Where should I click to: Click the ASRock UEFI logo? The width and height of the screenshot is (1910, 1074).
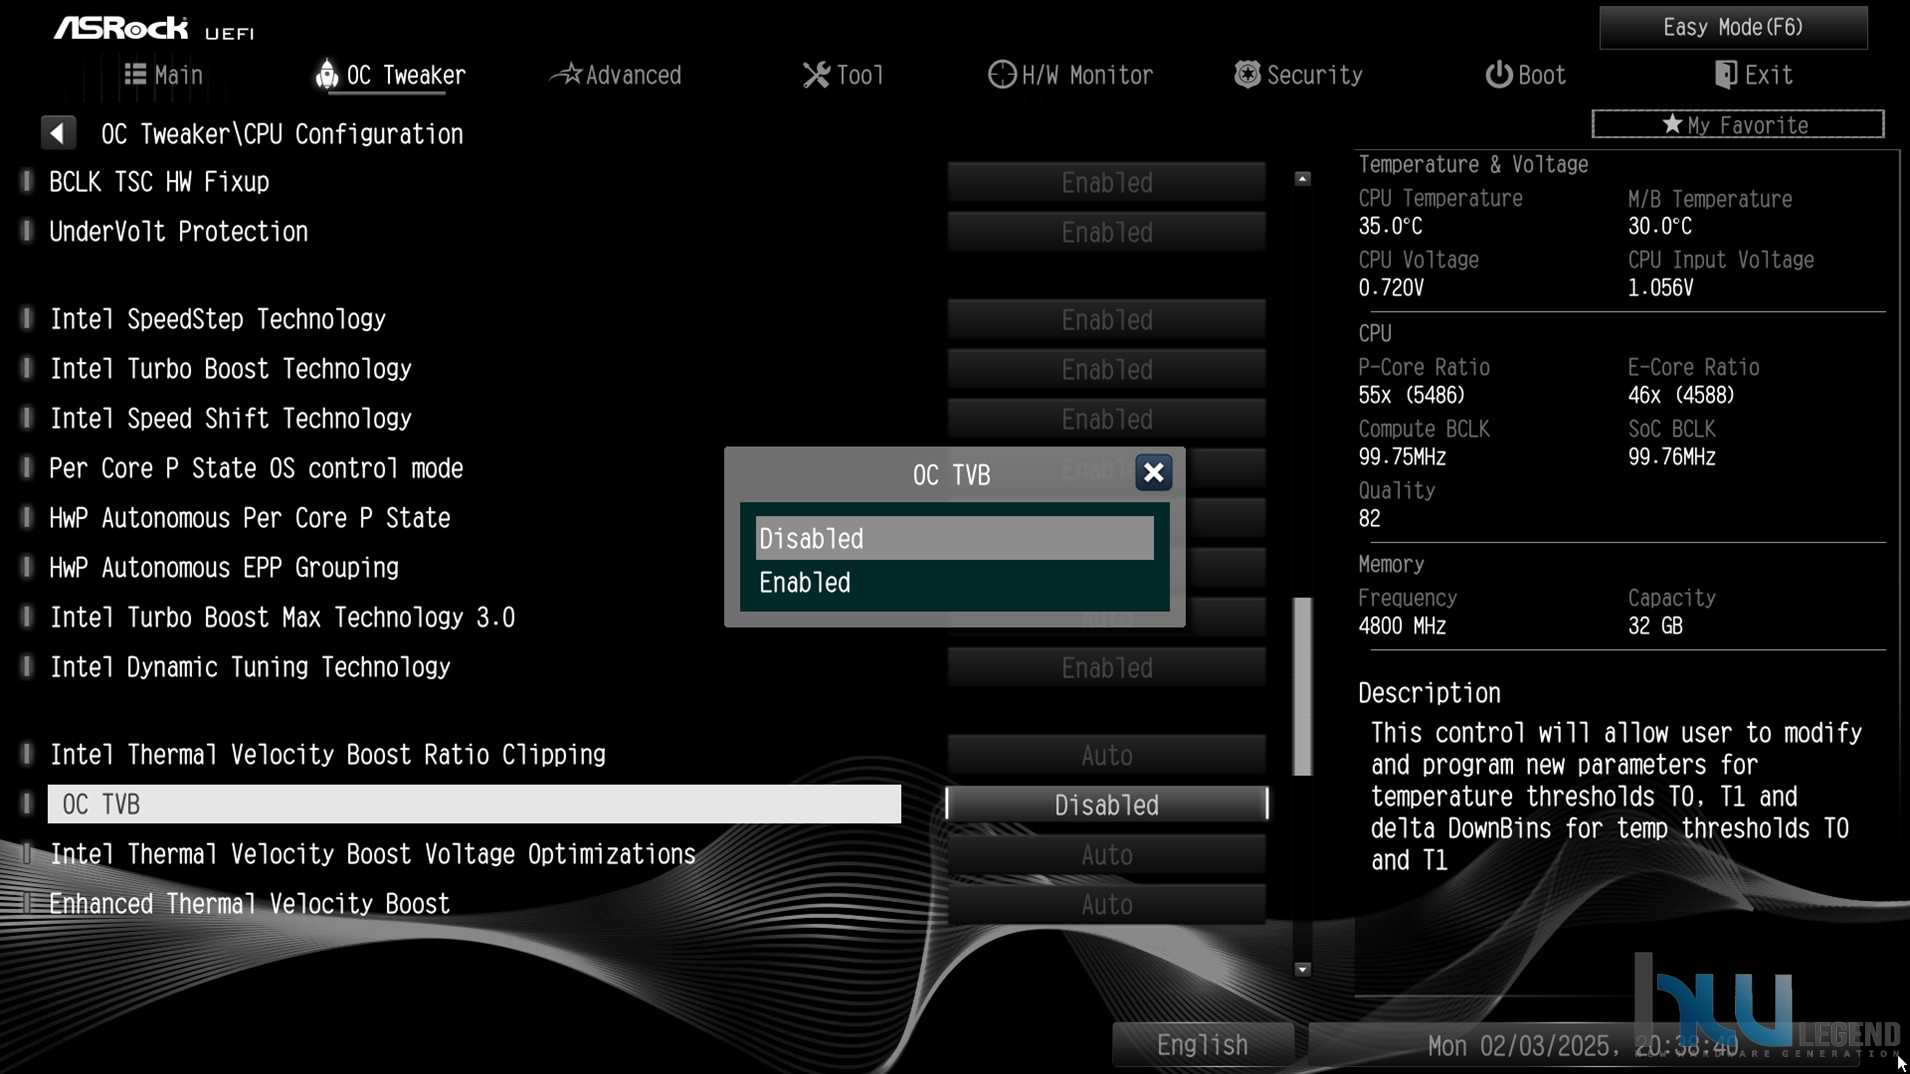(x=154, y=28)
